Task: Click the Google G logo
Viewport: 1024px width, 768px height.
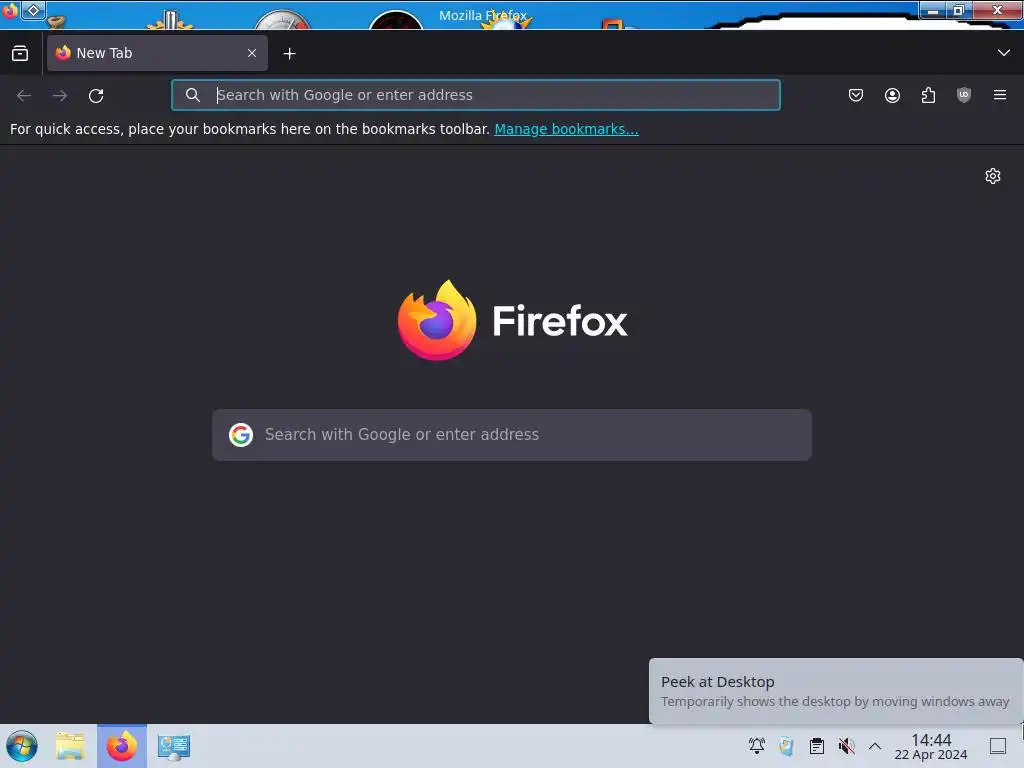Action: tap(241, 435)
